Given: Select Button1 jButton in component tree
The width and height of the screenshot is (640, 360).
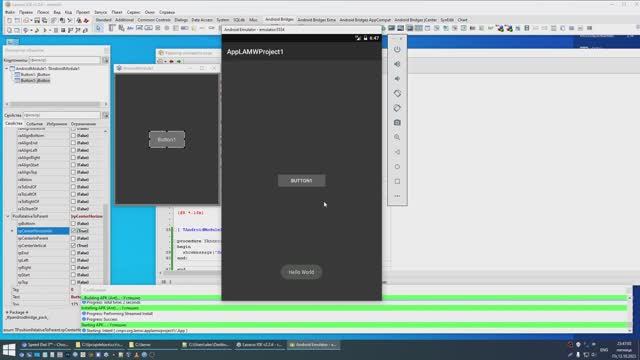Looking at the screenshot, I should pyautogui.click(x=35, y=75).
